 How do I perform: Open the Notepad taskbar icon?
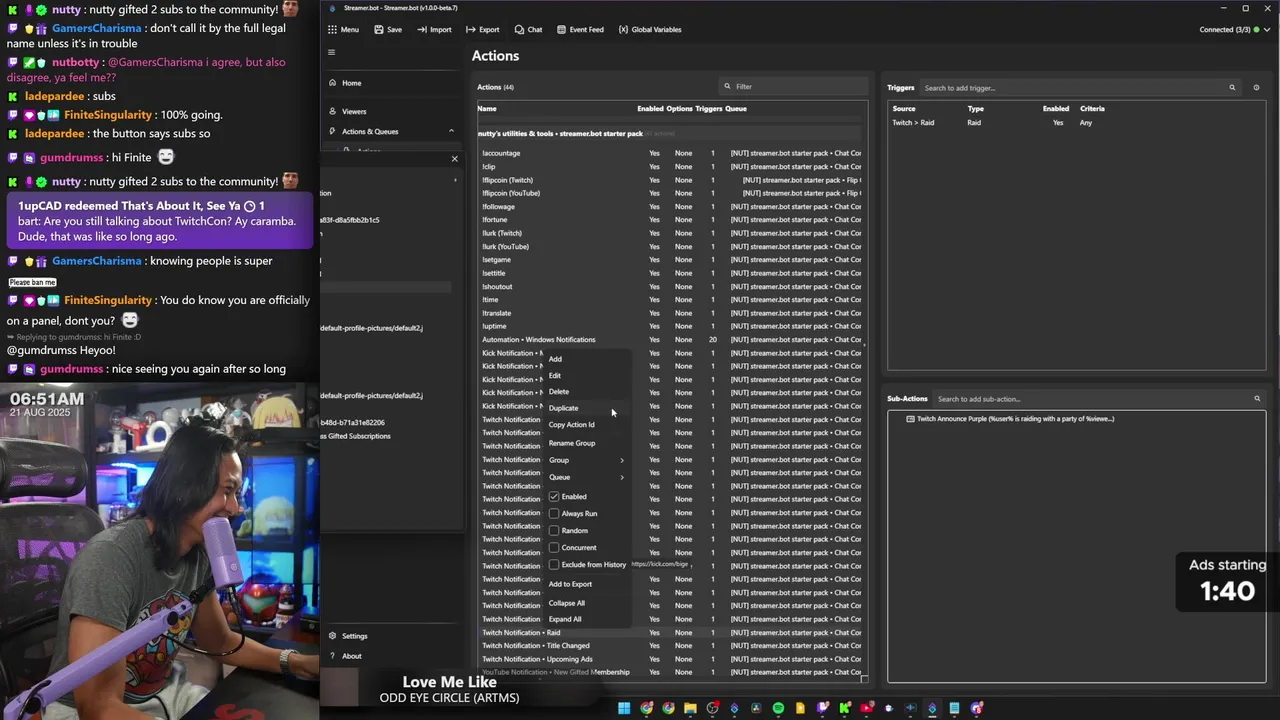pos(954,708)
